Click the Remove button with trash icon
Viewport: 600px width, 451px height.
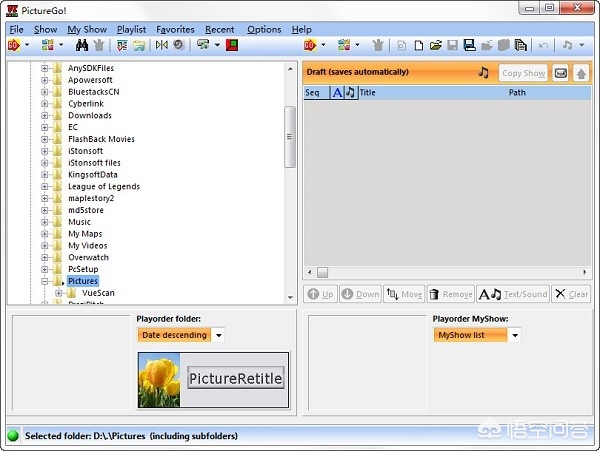point(451,294)
